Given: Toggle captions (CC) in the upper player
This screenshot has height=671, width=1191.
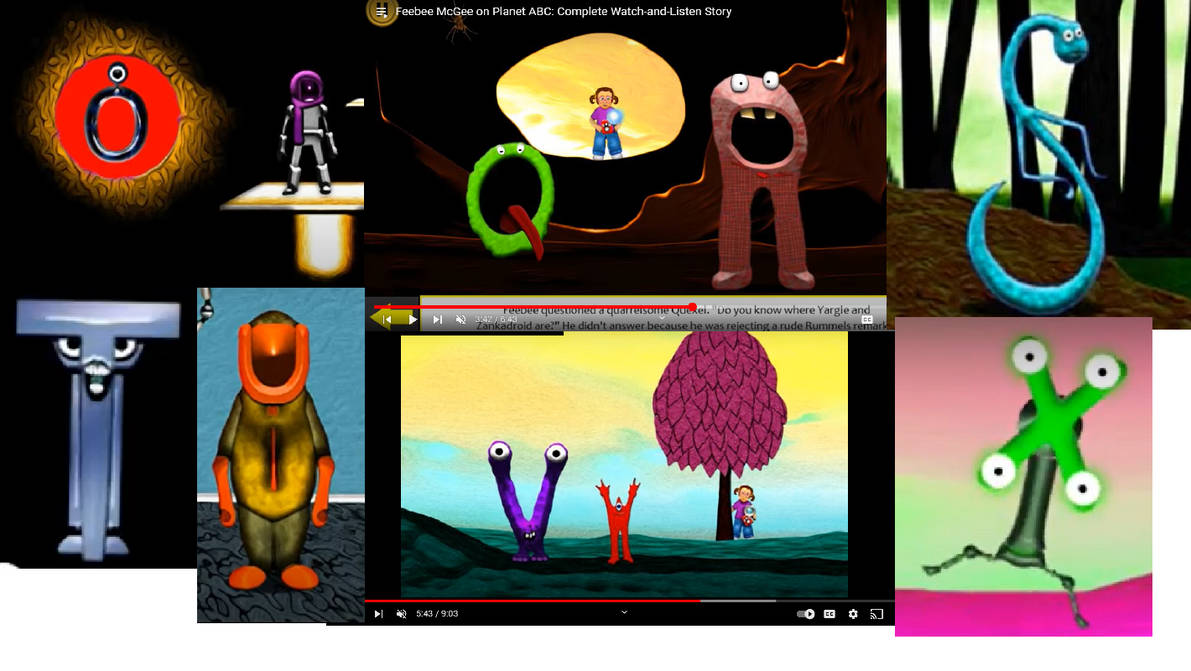Looking at the screenshot, I should 867,320.
